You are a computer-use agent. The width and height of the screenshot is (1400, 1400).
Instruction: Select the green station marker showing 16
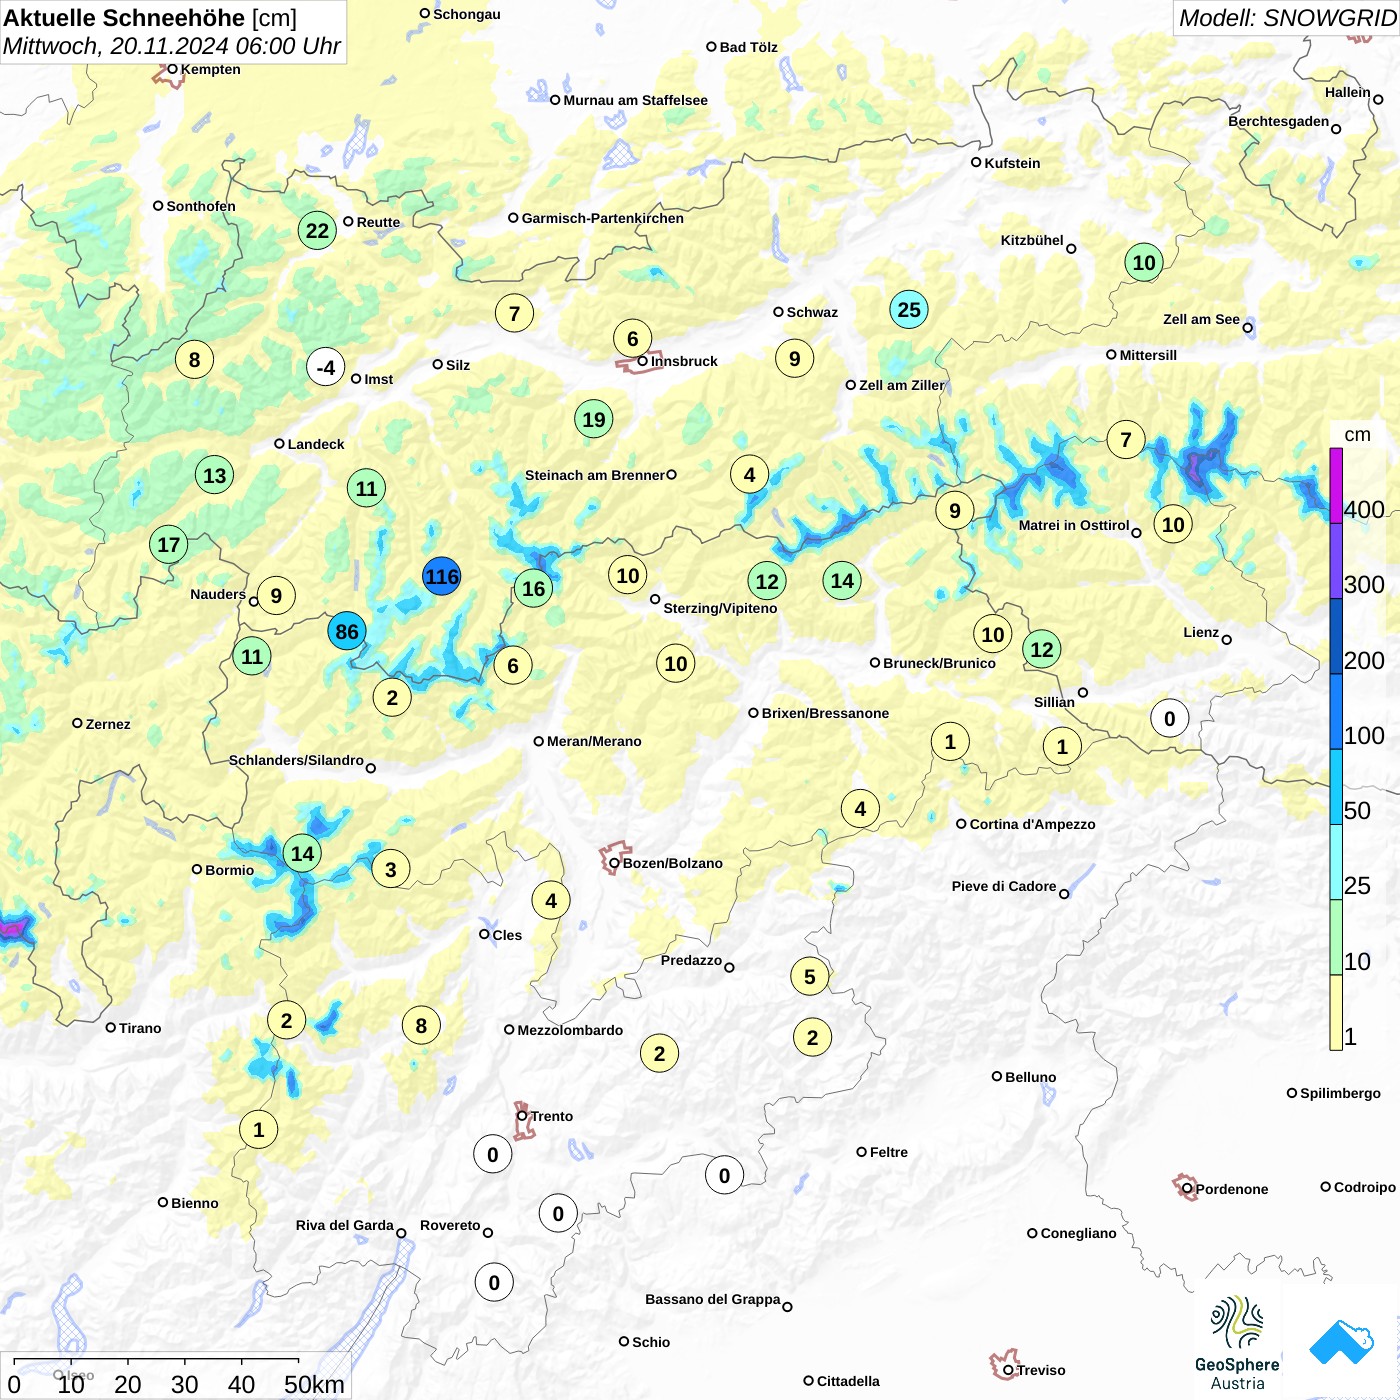534,588
